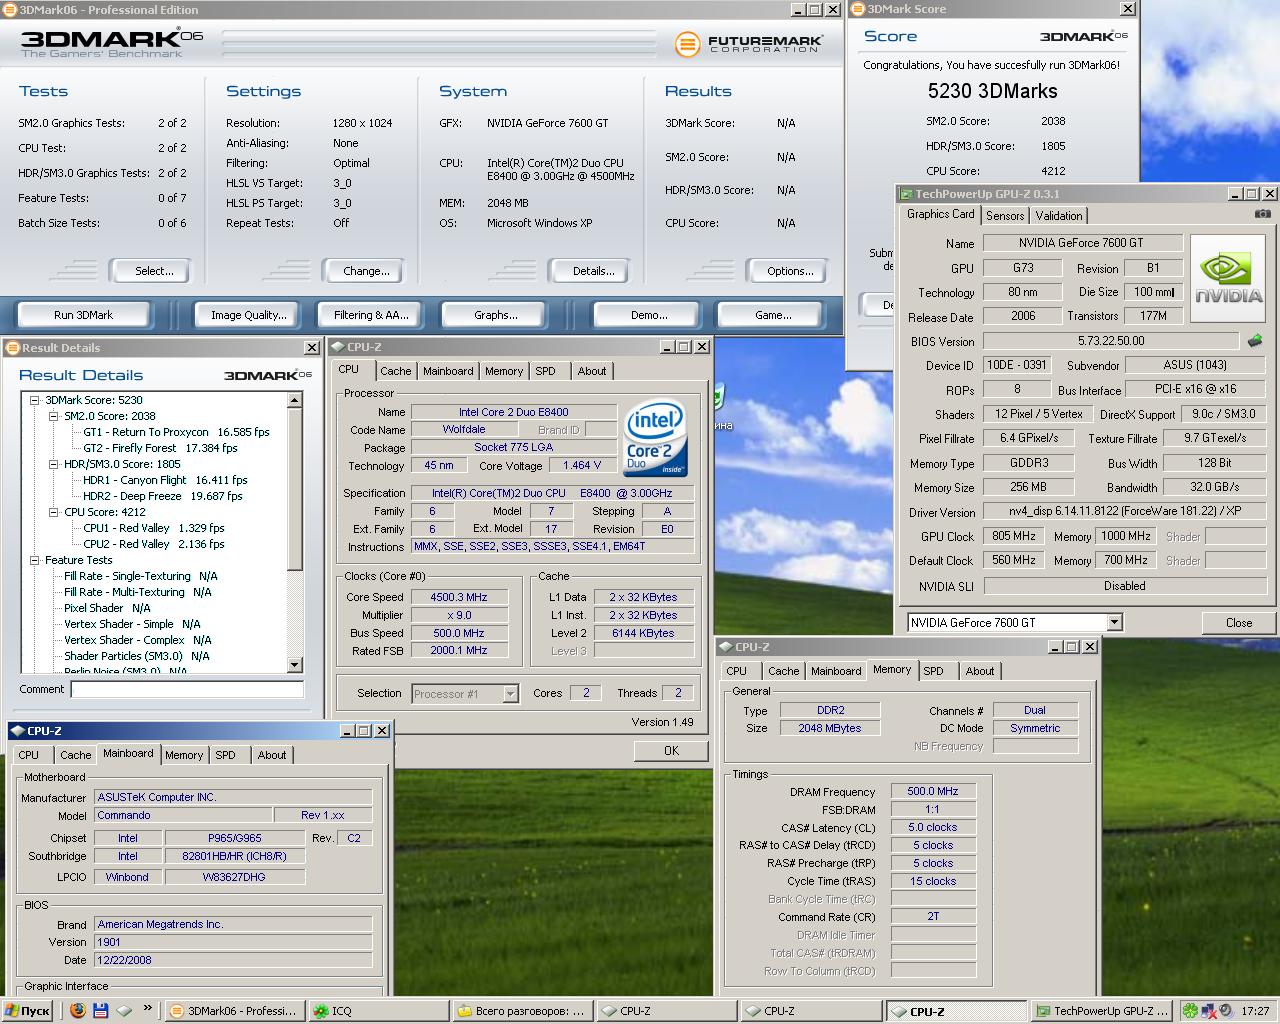The width and height of the screenshot is (1280, 1024).
Task: Click the Intel Core 2 Duo logo
Action: click(x=655, y=436)
